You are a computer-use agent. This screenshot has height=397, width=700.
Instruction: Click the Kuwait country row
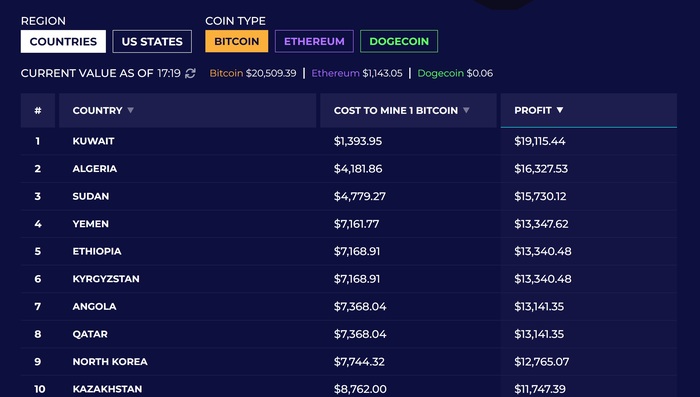coord(349,141)
